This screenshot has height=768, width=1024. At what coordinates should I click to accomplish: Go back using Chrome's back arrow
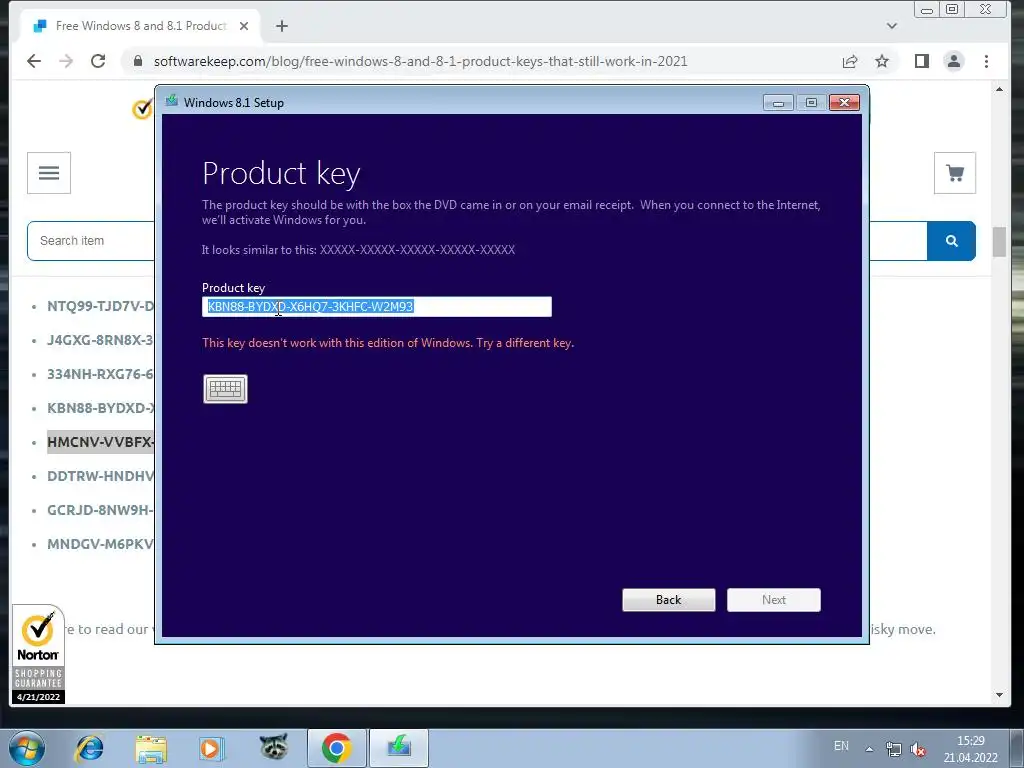[x=34, y=61]
